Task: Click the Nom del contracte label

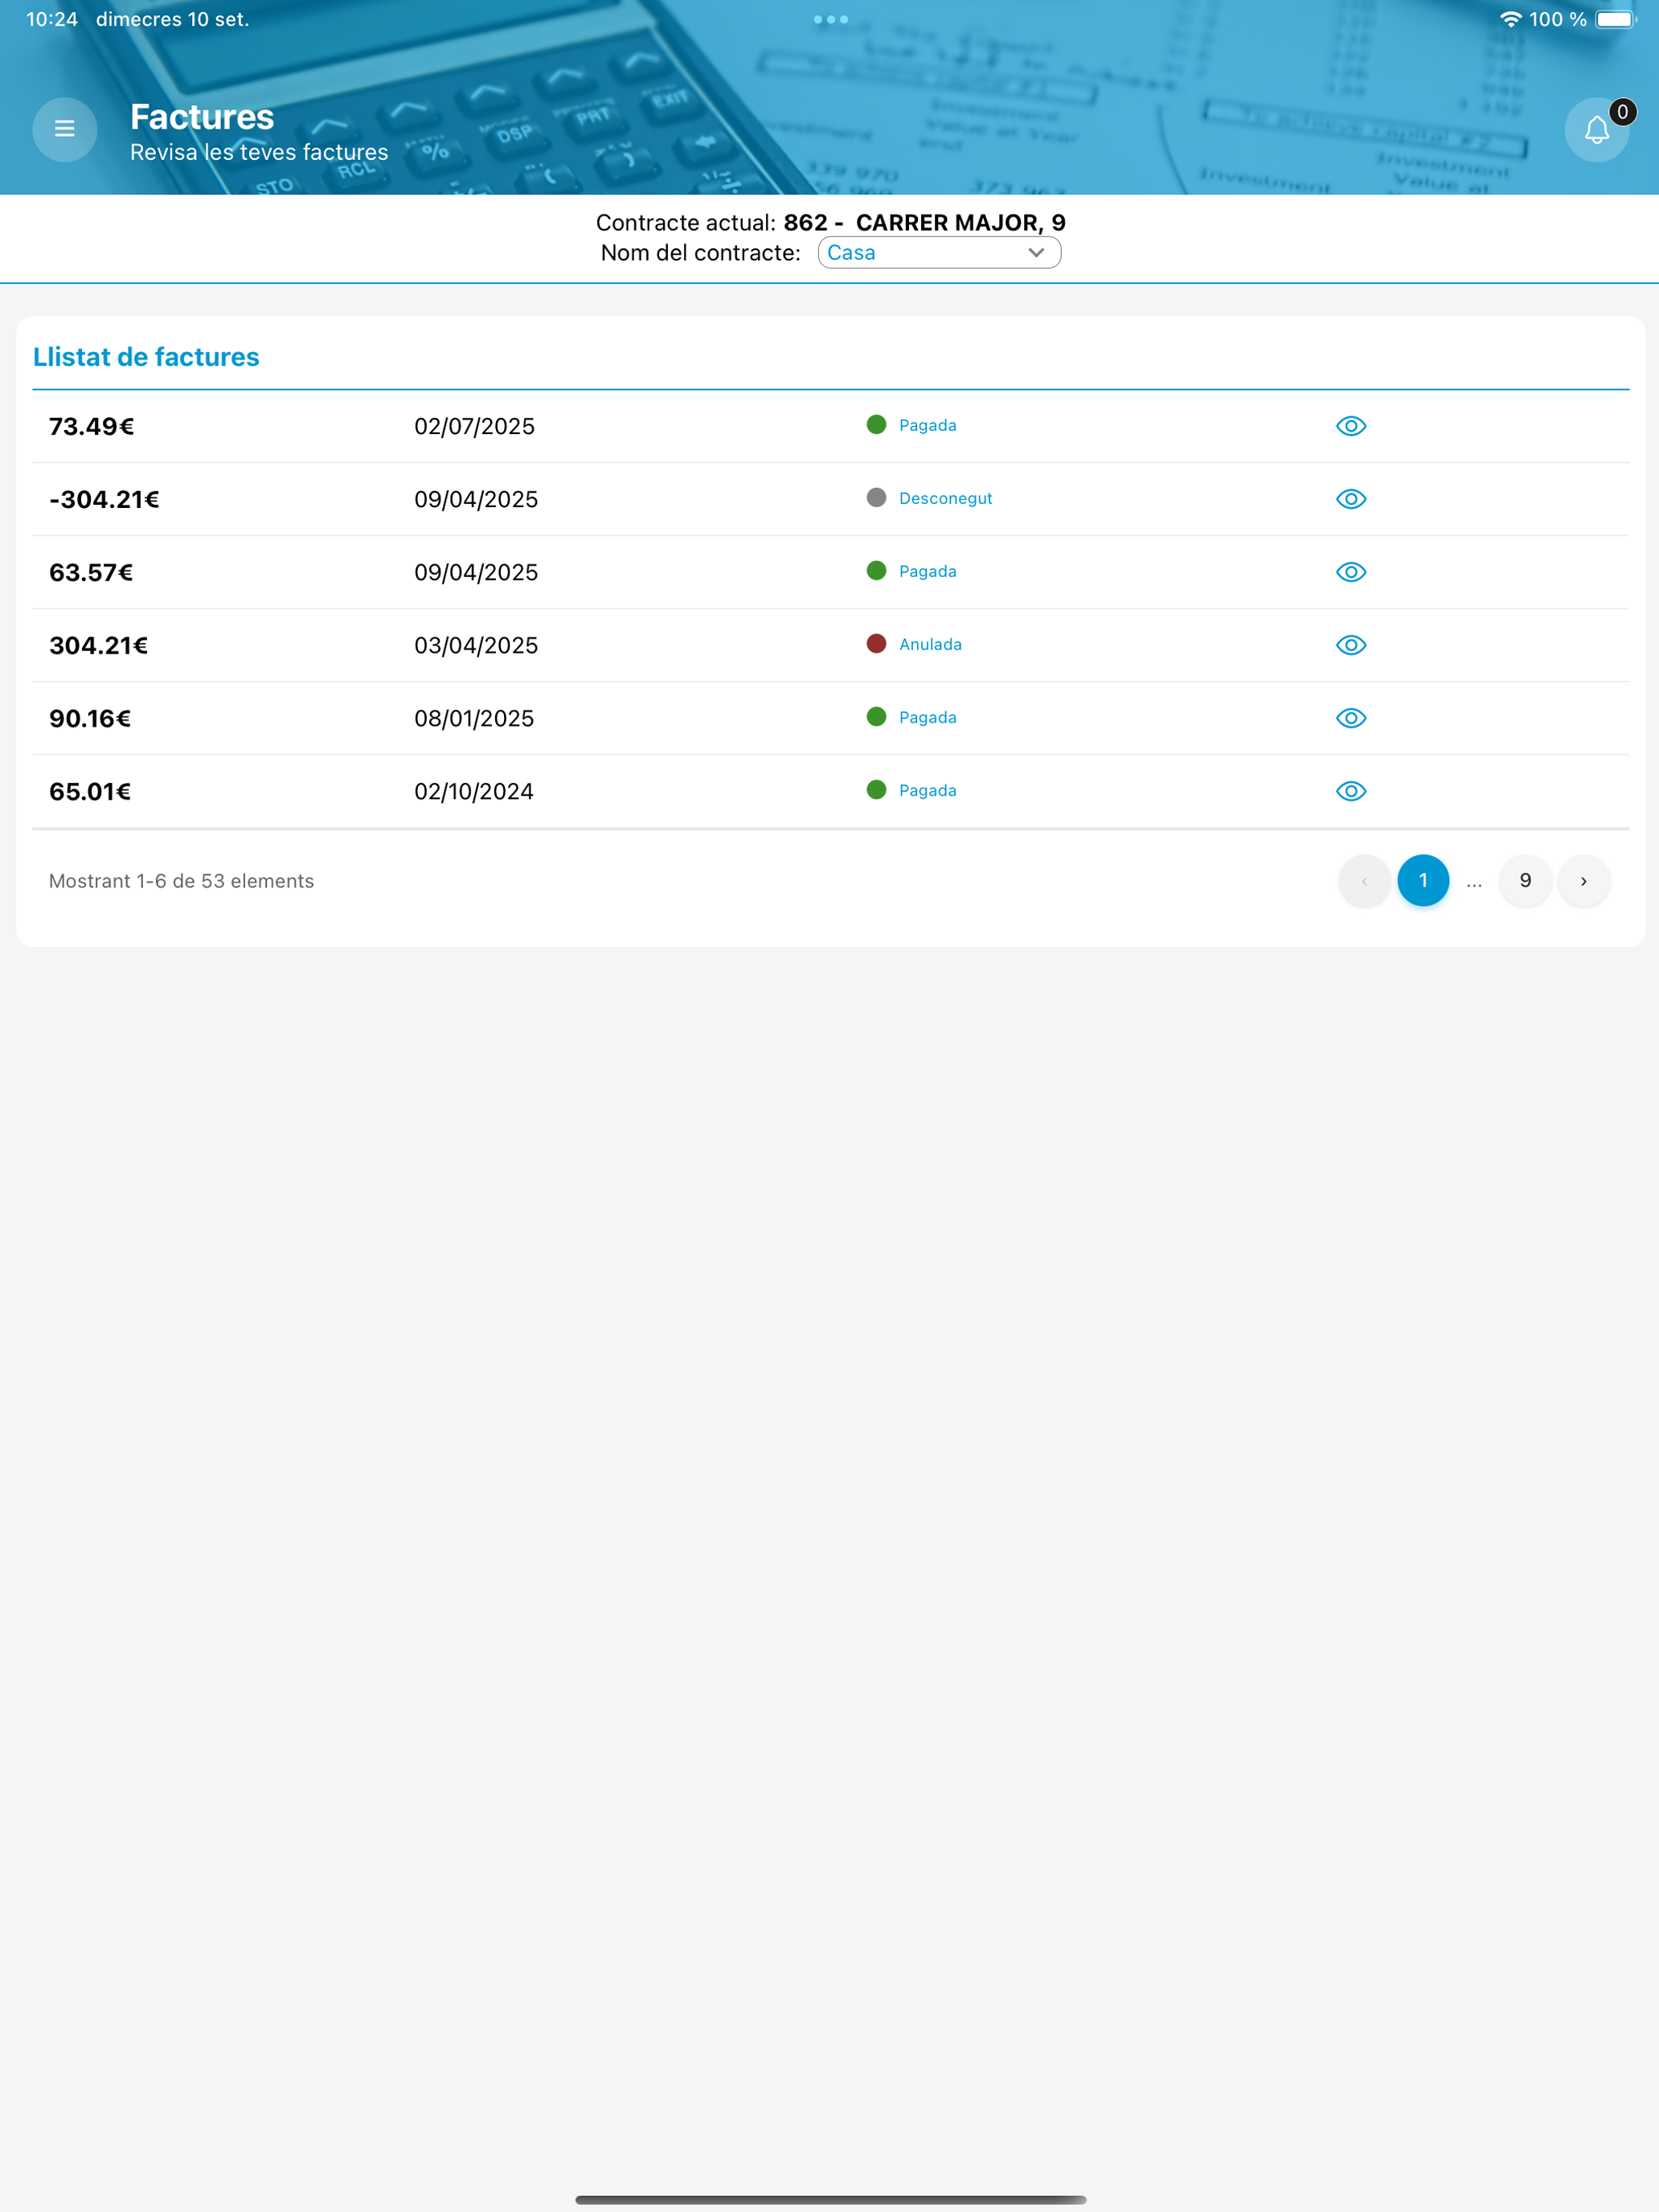Action: click(700, 253)
